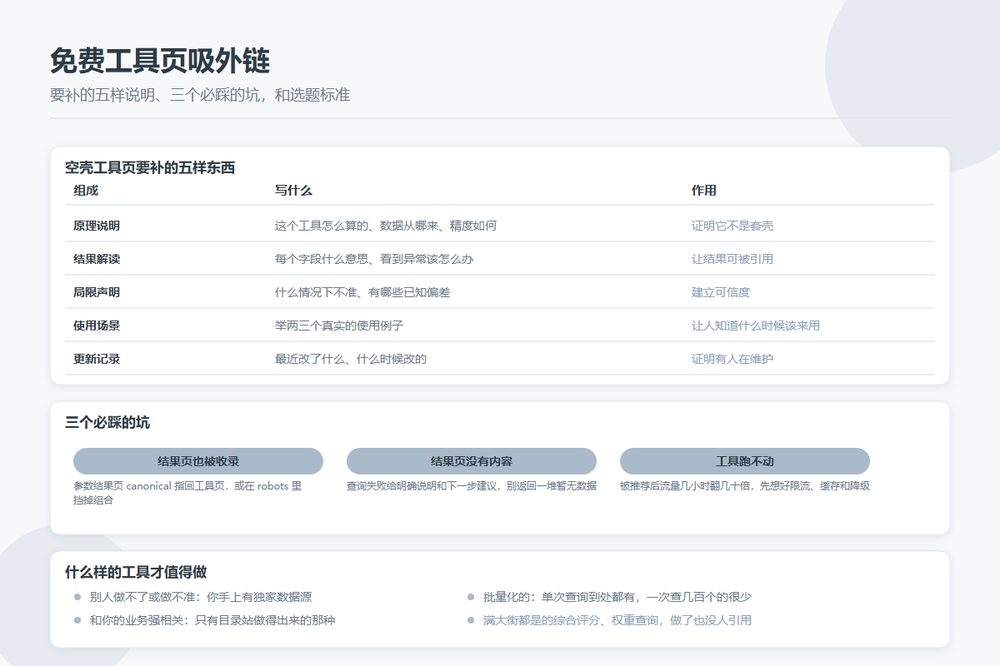Click the heading 三个必踩的坑
1000x666 pixels.
pyautogui.click(x=107, y=422)
